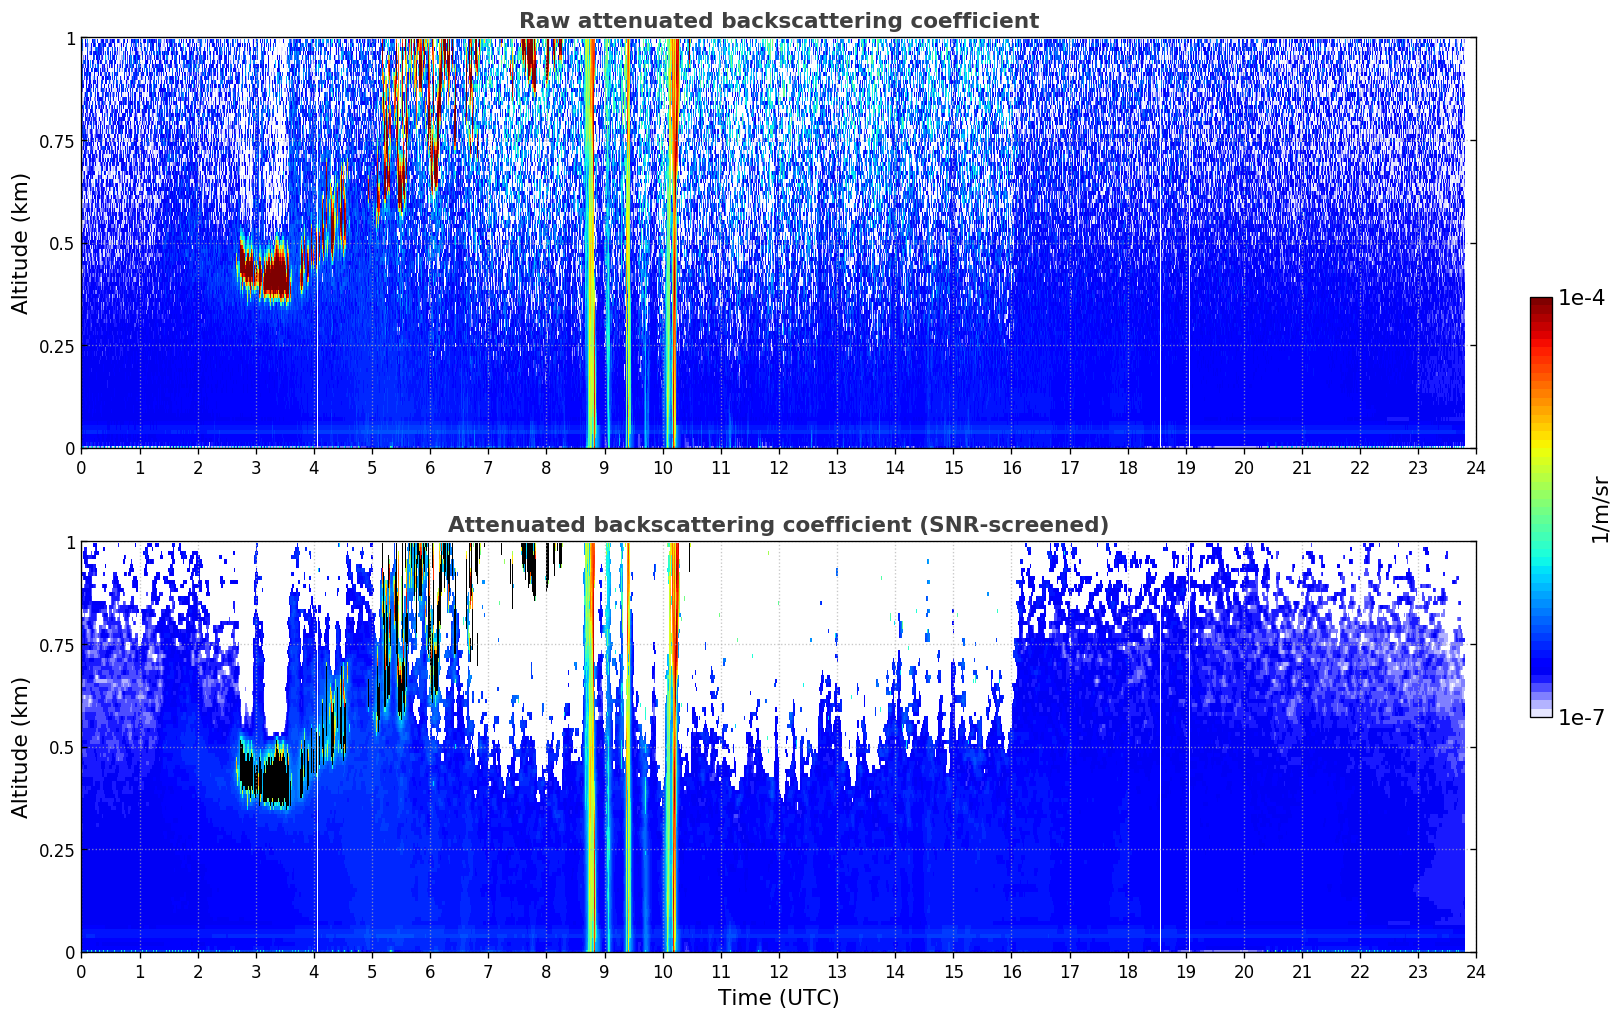1621x1020 pixels.
Task: Click the '1' altitude tick on bottom plot
Action: [70, 543]
